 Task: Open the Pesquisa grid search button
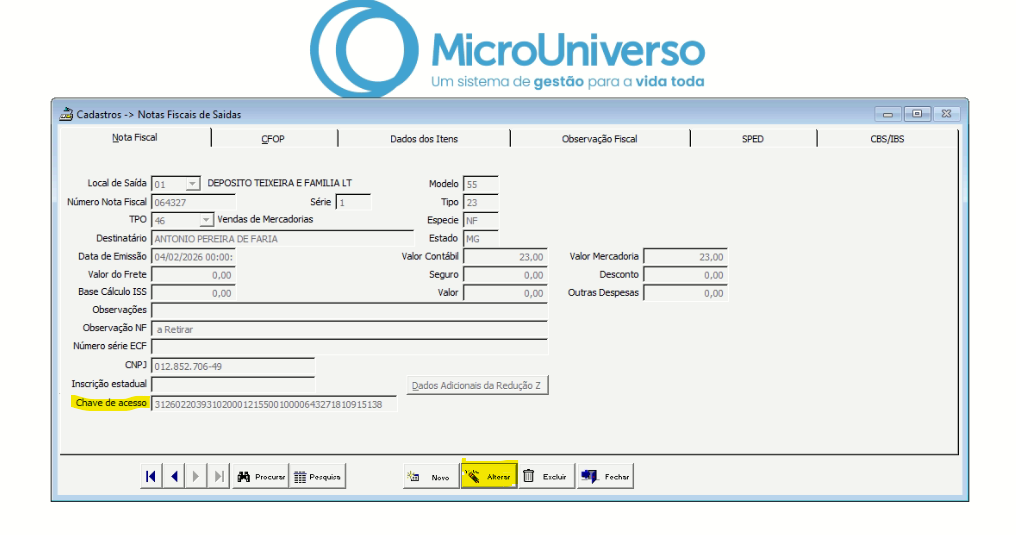pyautogui.click(x=317, y=477)
